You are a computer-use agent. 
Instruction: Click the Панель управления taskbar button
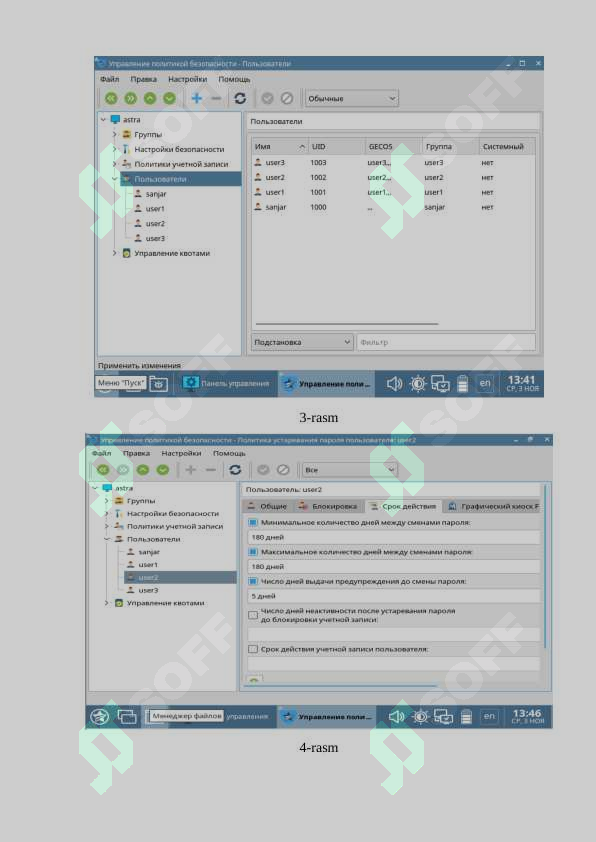pyautogui.click(x=226, y=383)
